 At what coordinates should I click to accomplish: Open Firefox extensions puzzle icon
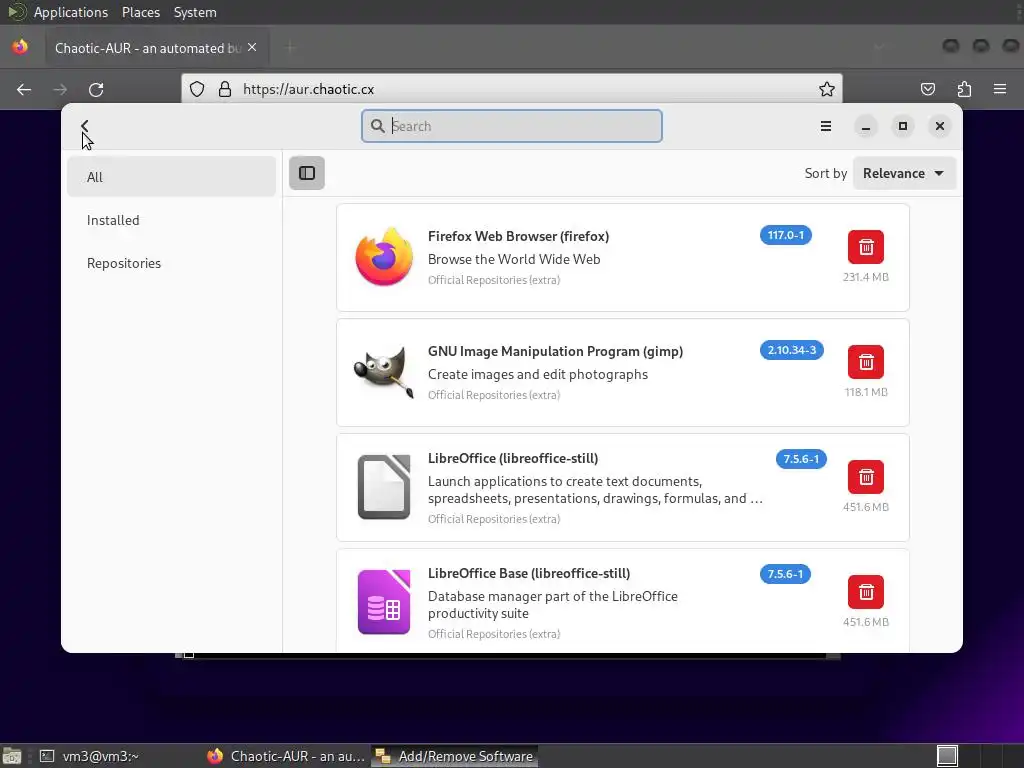964,89
